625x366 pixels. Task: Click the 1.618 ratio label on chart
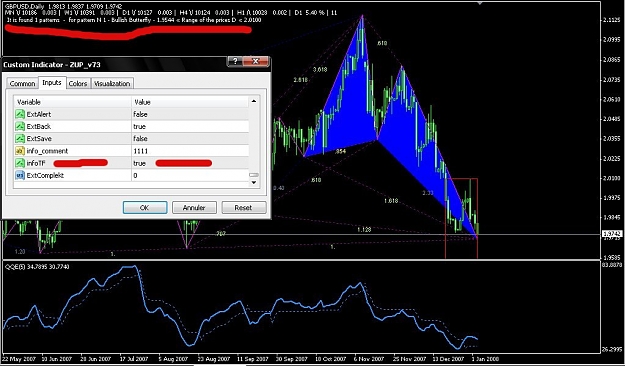pyautogui.click(x=390, y=201)
